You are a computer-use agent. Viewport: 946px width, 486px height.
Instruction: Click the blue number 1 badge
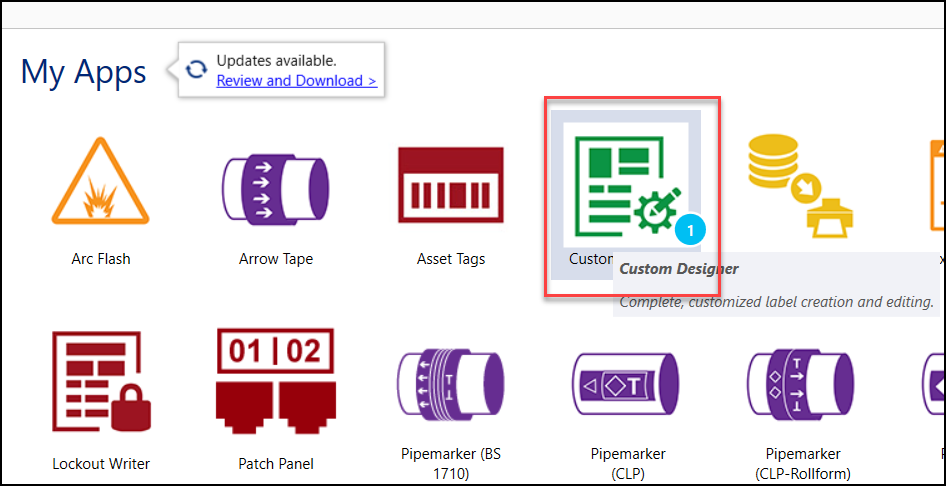[x=690, y=230]
